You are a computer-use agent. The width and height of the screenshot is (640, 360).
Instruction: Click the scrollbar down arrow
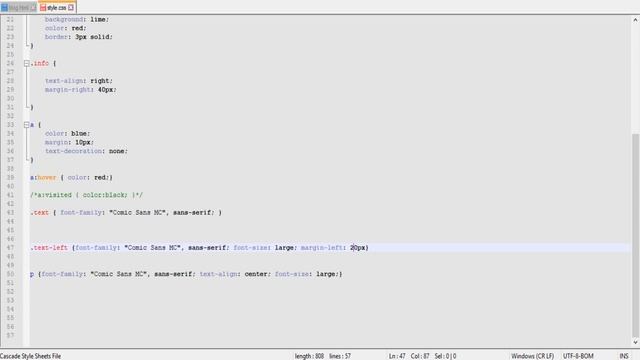coord(636,342)
